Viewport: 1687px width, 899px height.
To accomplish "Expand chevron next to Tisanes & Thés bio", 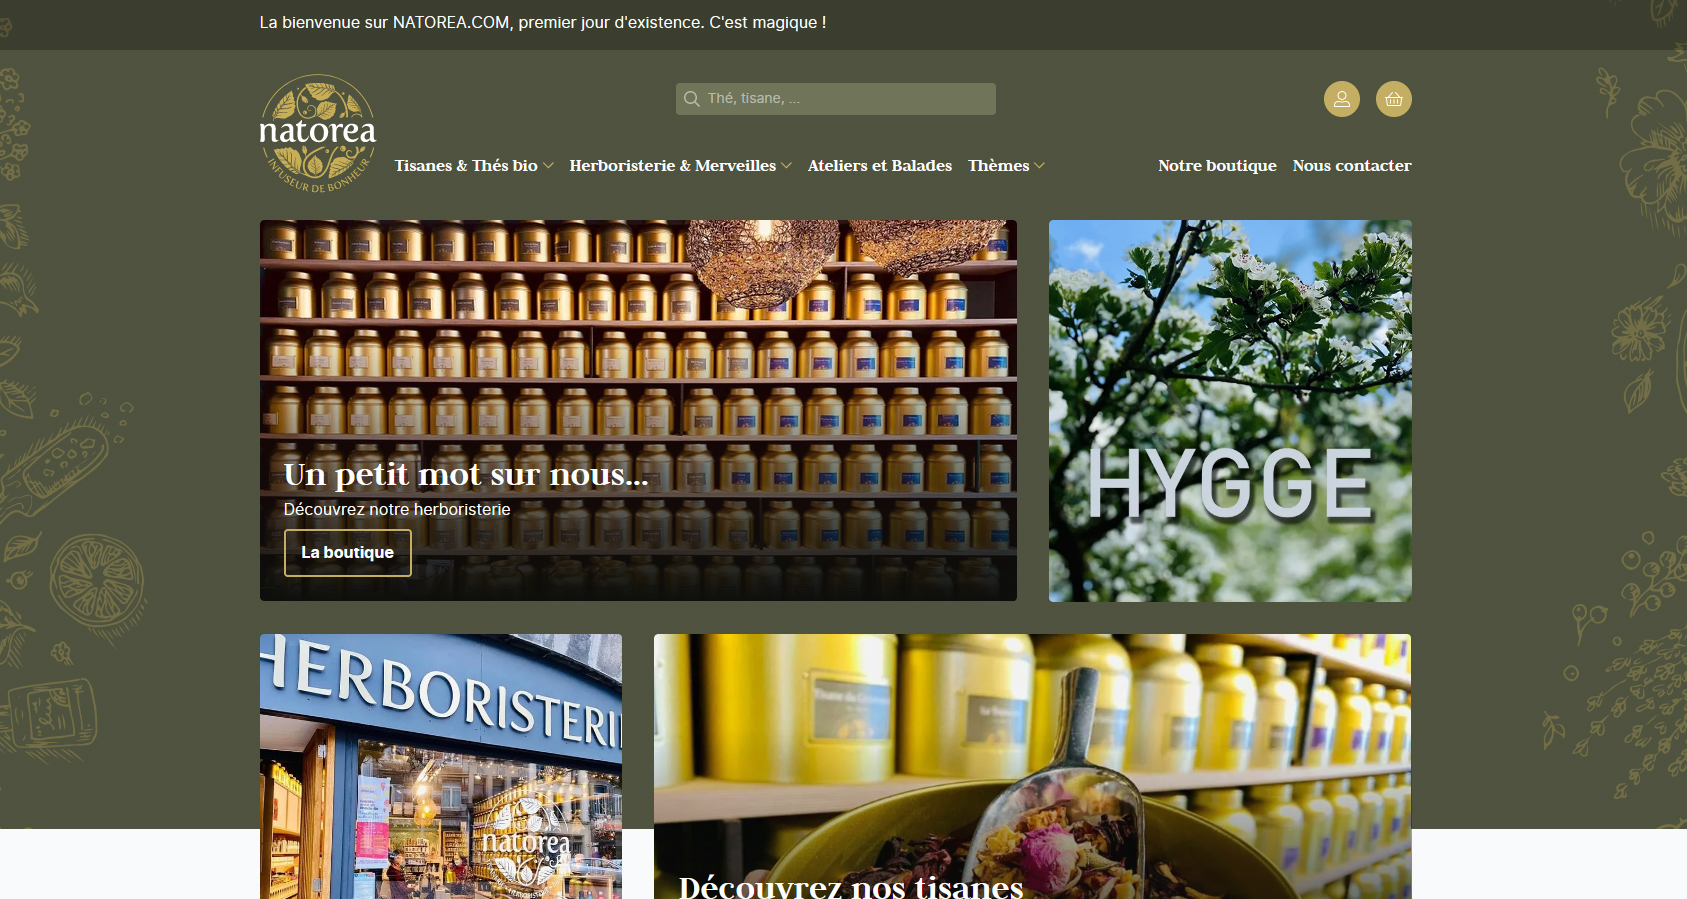I will pyautogui.click(x=548, y=166).
